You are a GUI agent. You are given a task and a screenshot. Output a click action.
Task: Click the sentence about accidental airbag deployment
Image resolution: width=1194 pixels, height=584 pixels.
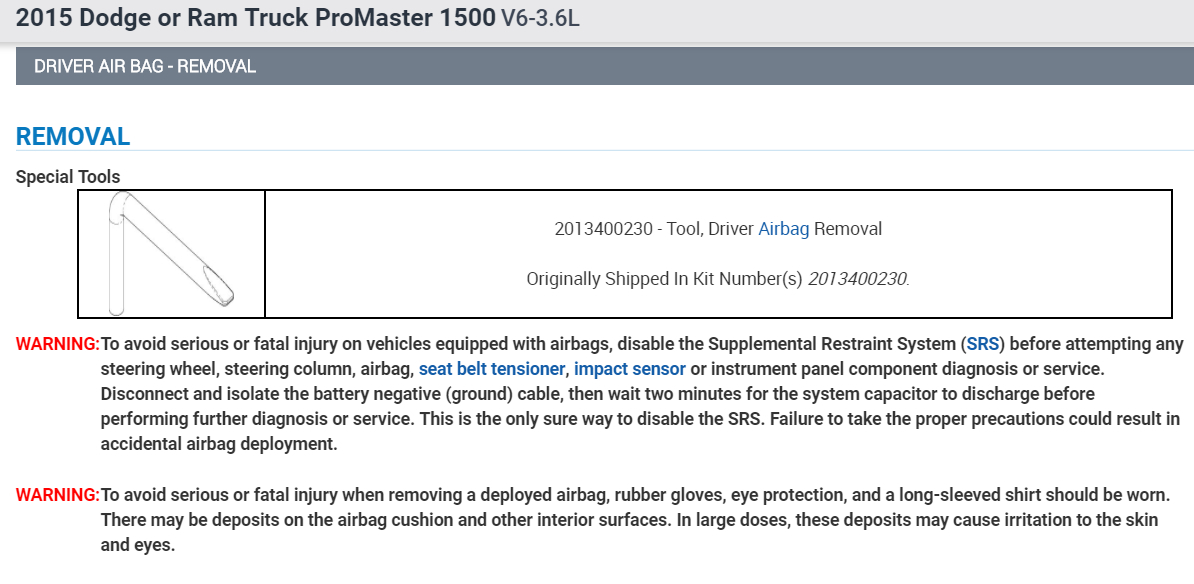pyautogui.click(x=219, y=445)
